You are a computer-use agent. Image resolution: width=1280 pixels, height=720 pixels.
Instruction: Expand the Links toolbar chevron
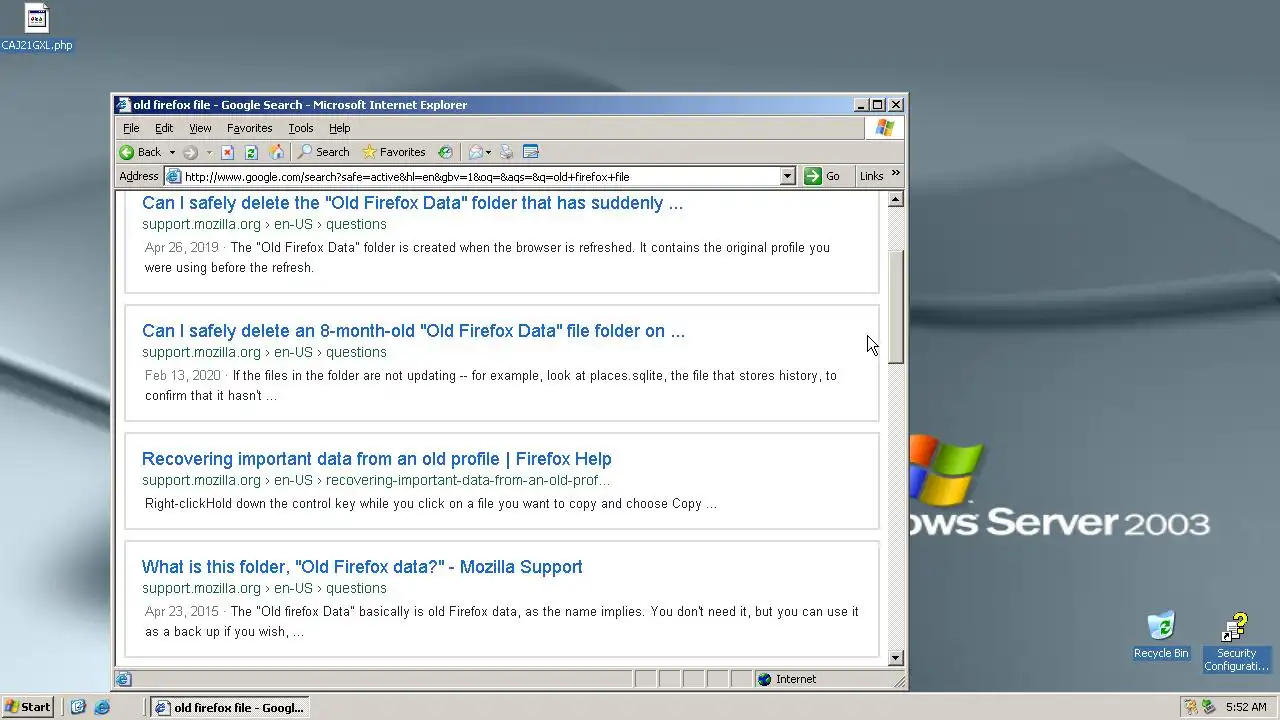click(x=895, y=174)
